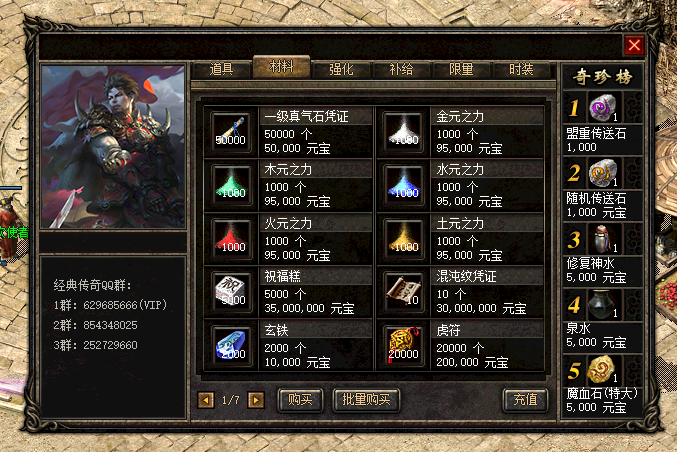Select the golden 虎符 item icon
Image resolution: width=677 pixels, height=452 pixels.
tap(403, 346)
